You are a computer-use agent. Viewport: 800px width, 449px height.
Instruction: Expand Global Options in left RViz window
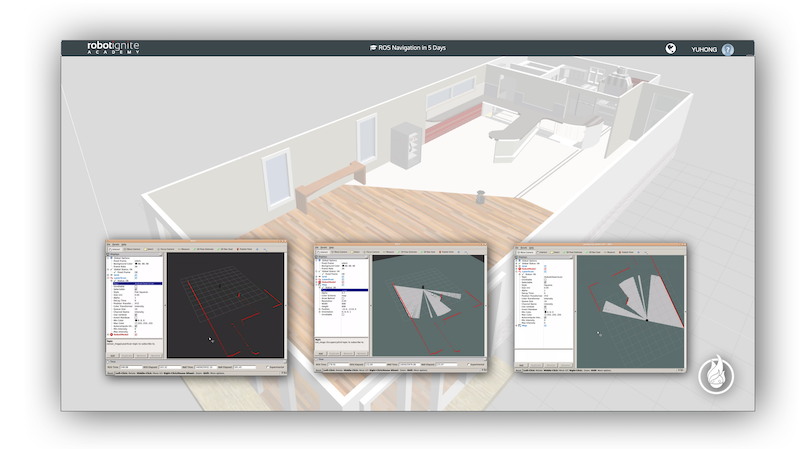pos(108,258)
